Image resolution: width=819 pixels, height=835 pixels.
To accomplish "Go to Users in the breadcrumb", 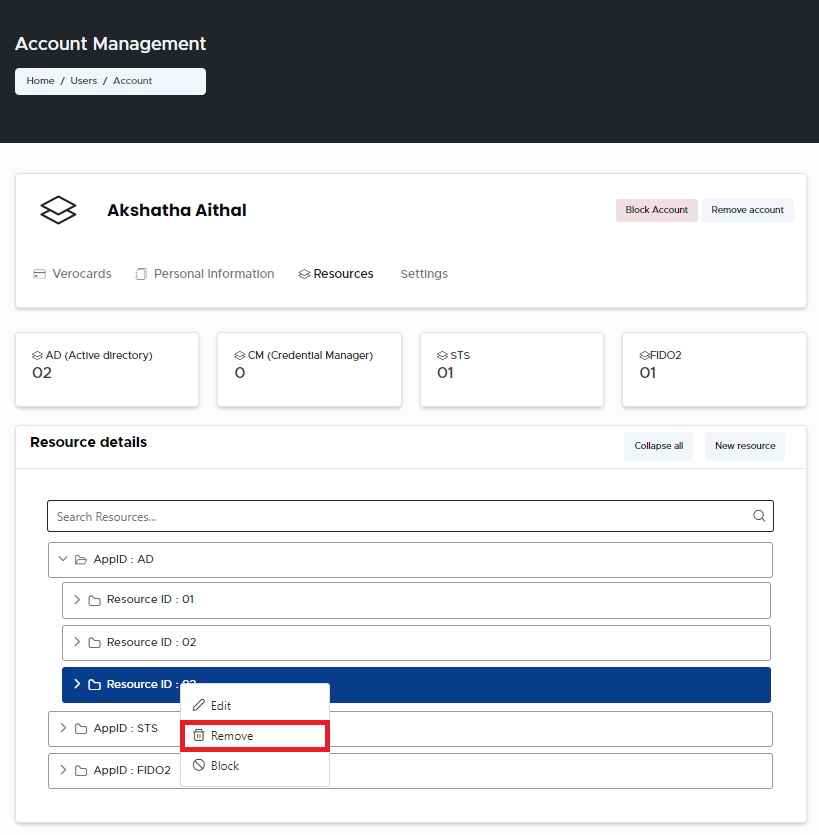I will (84, 81).
